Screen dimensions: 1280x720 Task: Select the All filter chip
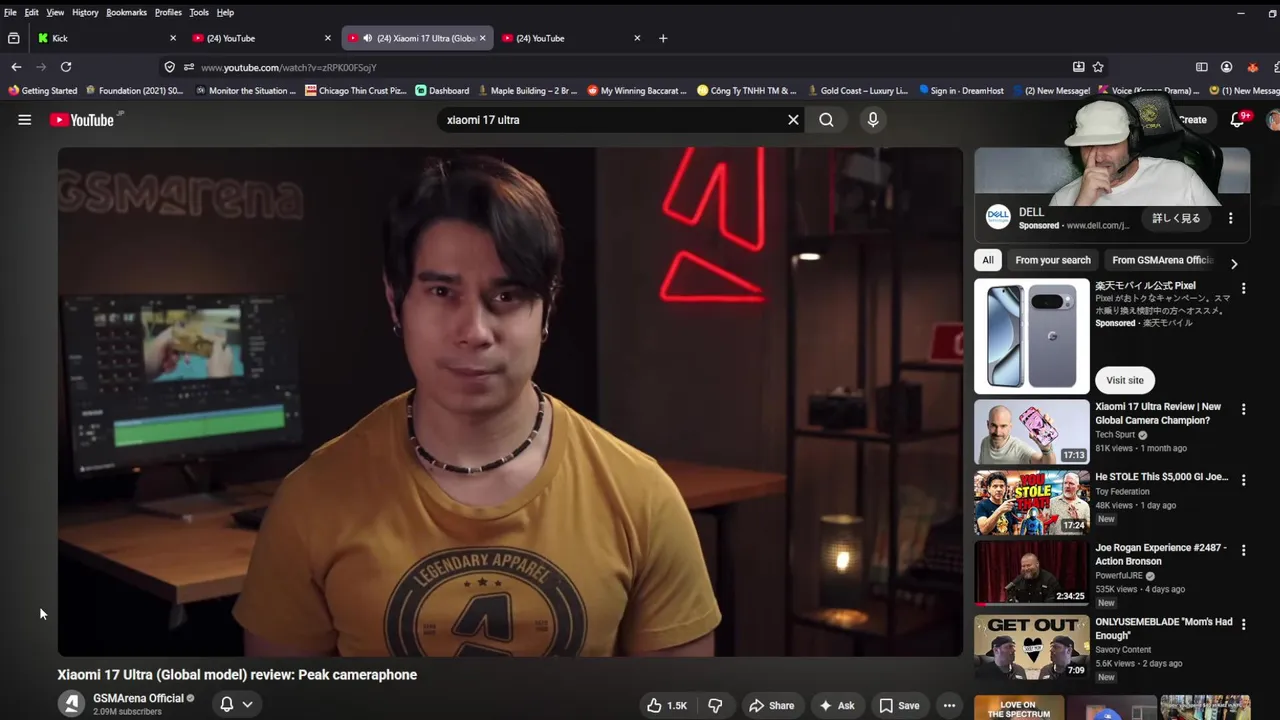[987, 260]
